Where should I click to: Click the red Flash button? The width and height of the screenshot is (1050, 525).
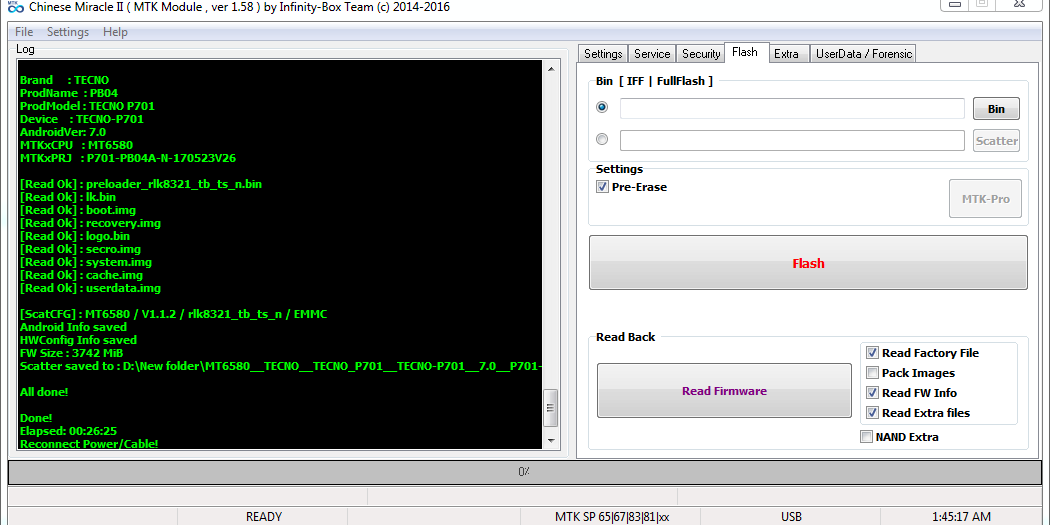point(808,262)
